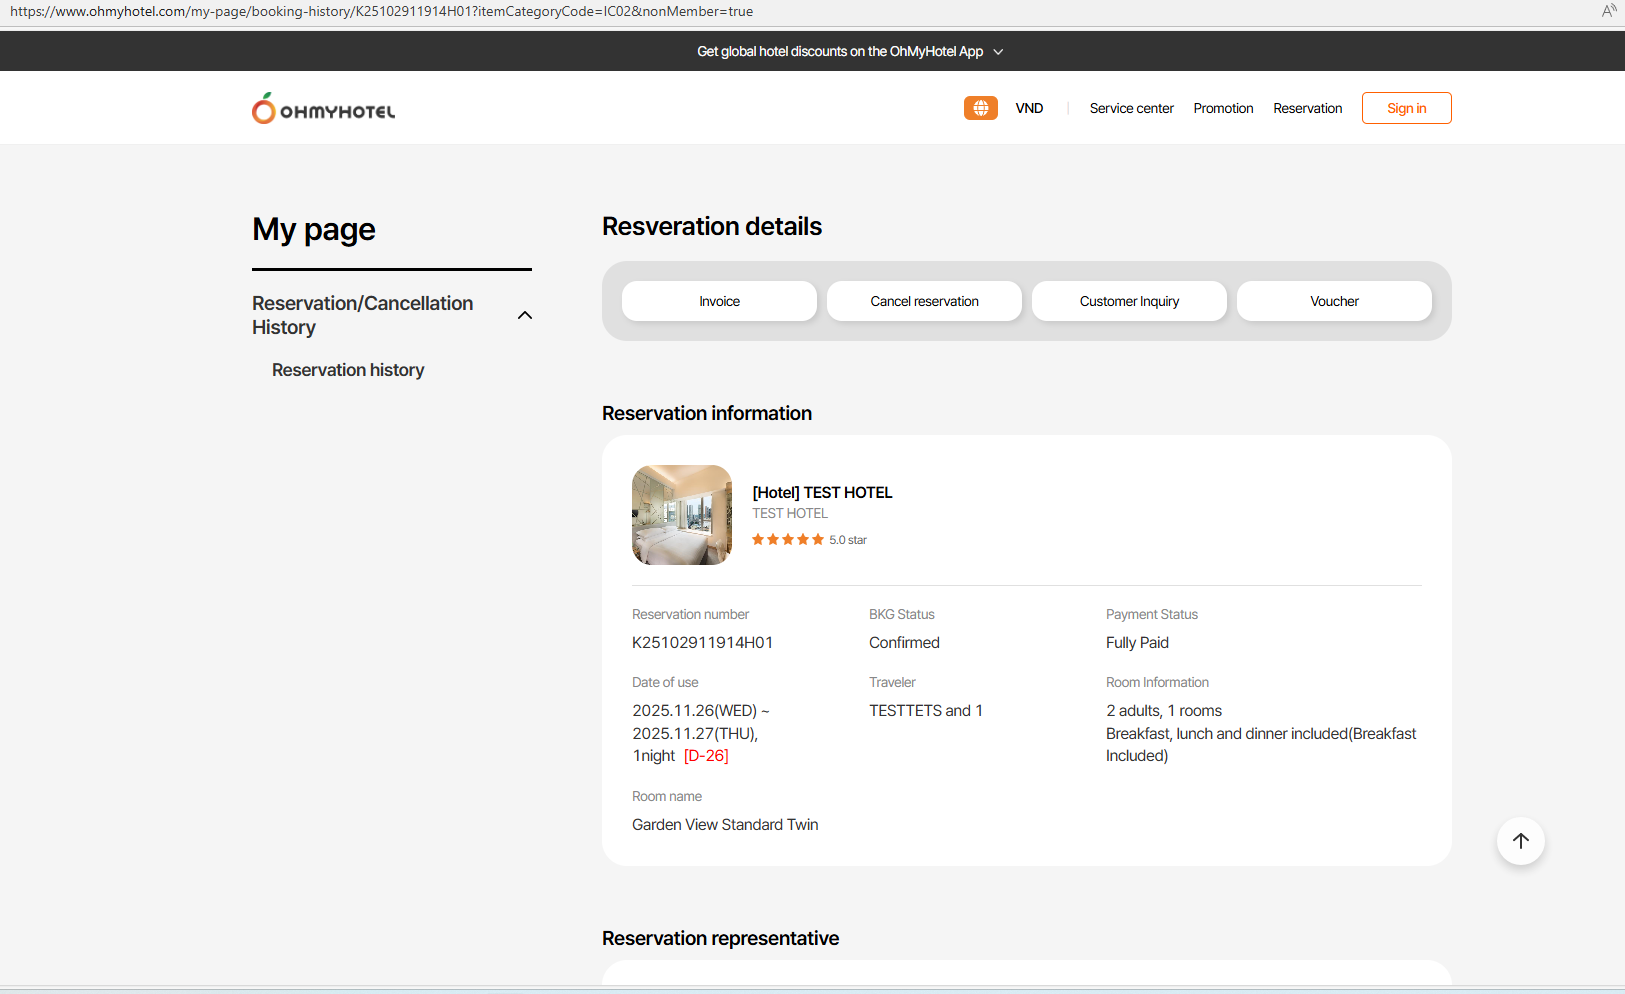The width and height of the screenshot is (1625, 994).
Task: Click the read aloud icon in address bar
Action: pos(1608,11)
